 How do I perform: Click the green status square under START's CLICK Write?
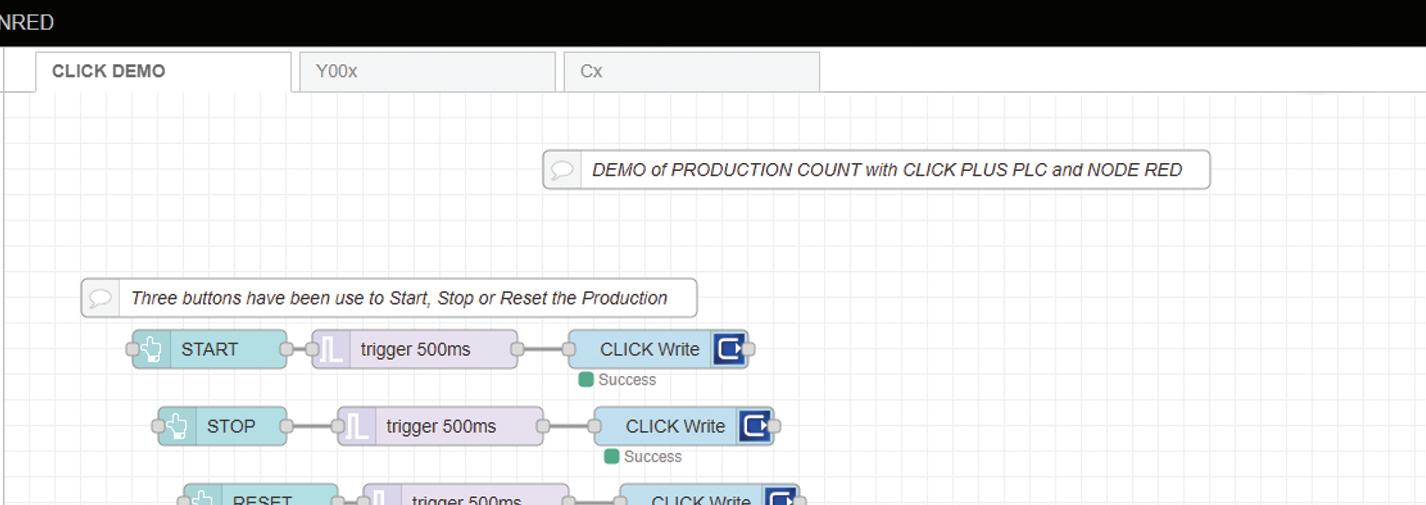click(x=586, y=380)
